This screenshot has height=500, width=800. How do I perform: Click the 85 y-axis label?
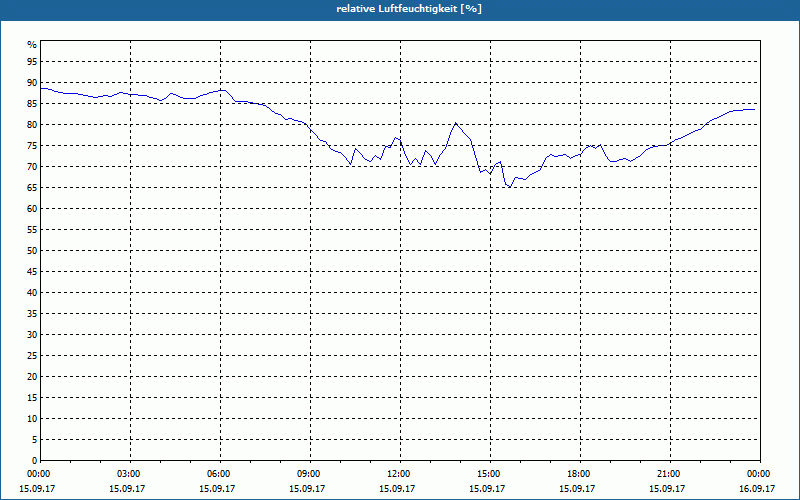coord(32,104)
